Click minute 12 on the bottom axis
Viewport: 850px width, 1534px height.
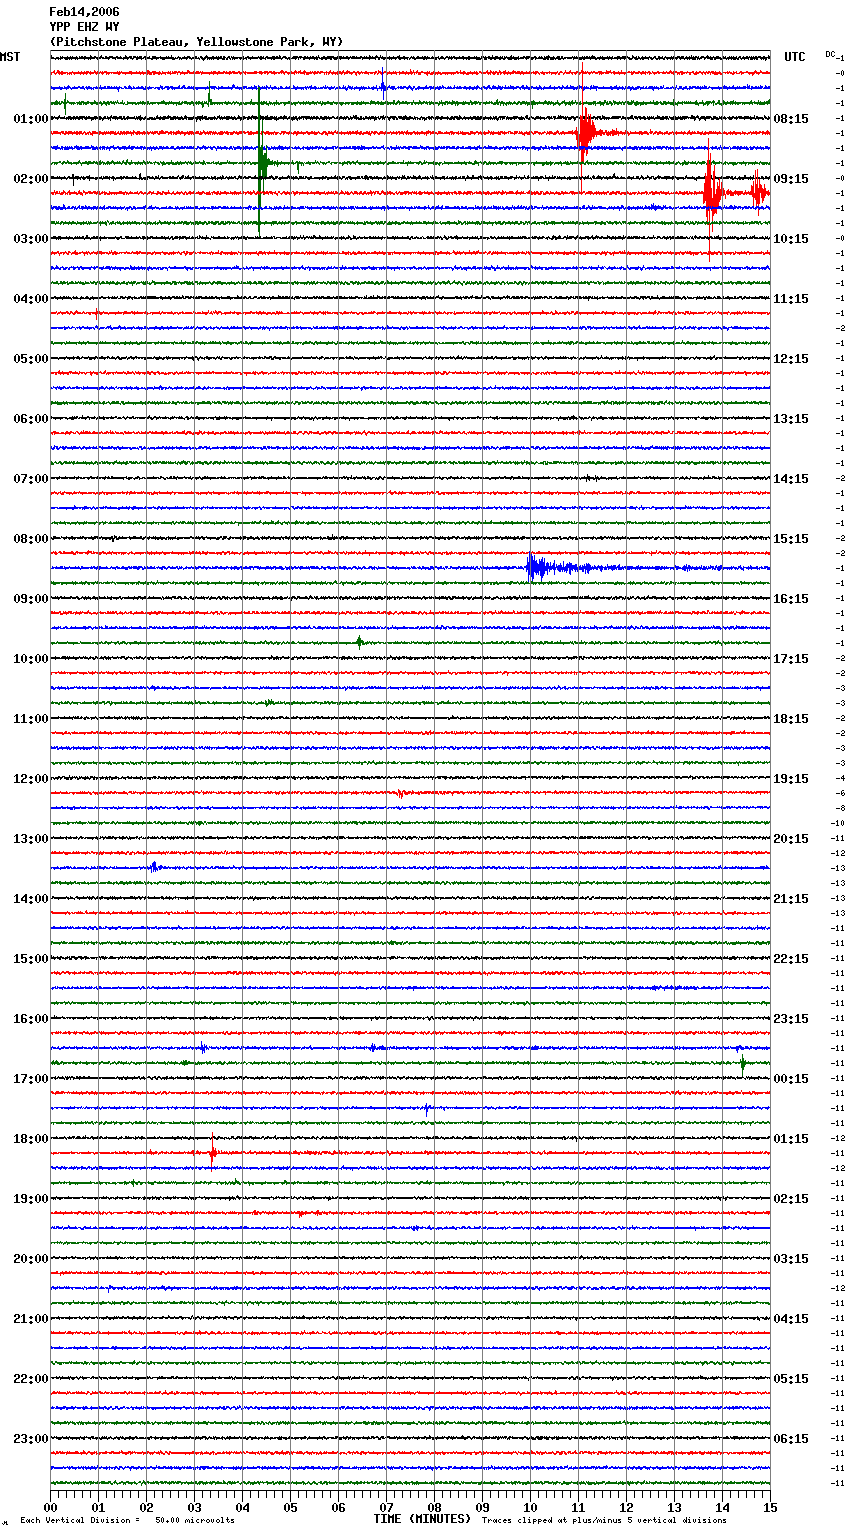click(x=627, y=1507)
